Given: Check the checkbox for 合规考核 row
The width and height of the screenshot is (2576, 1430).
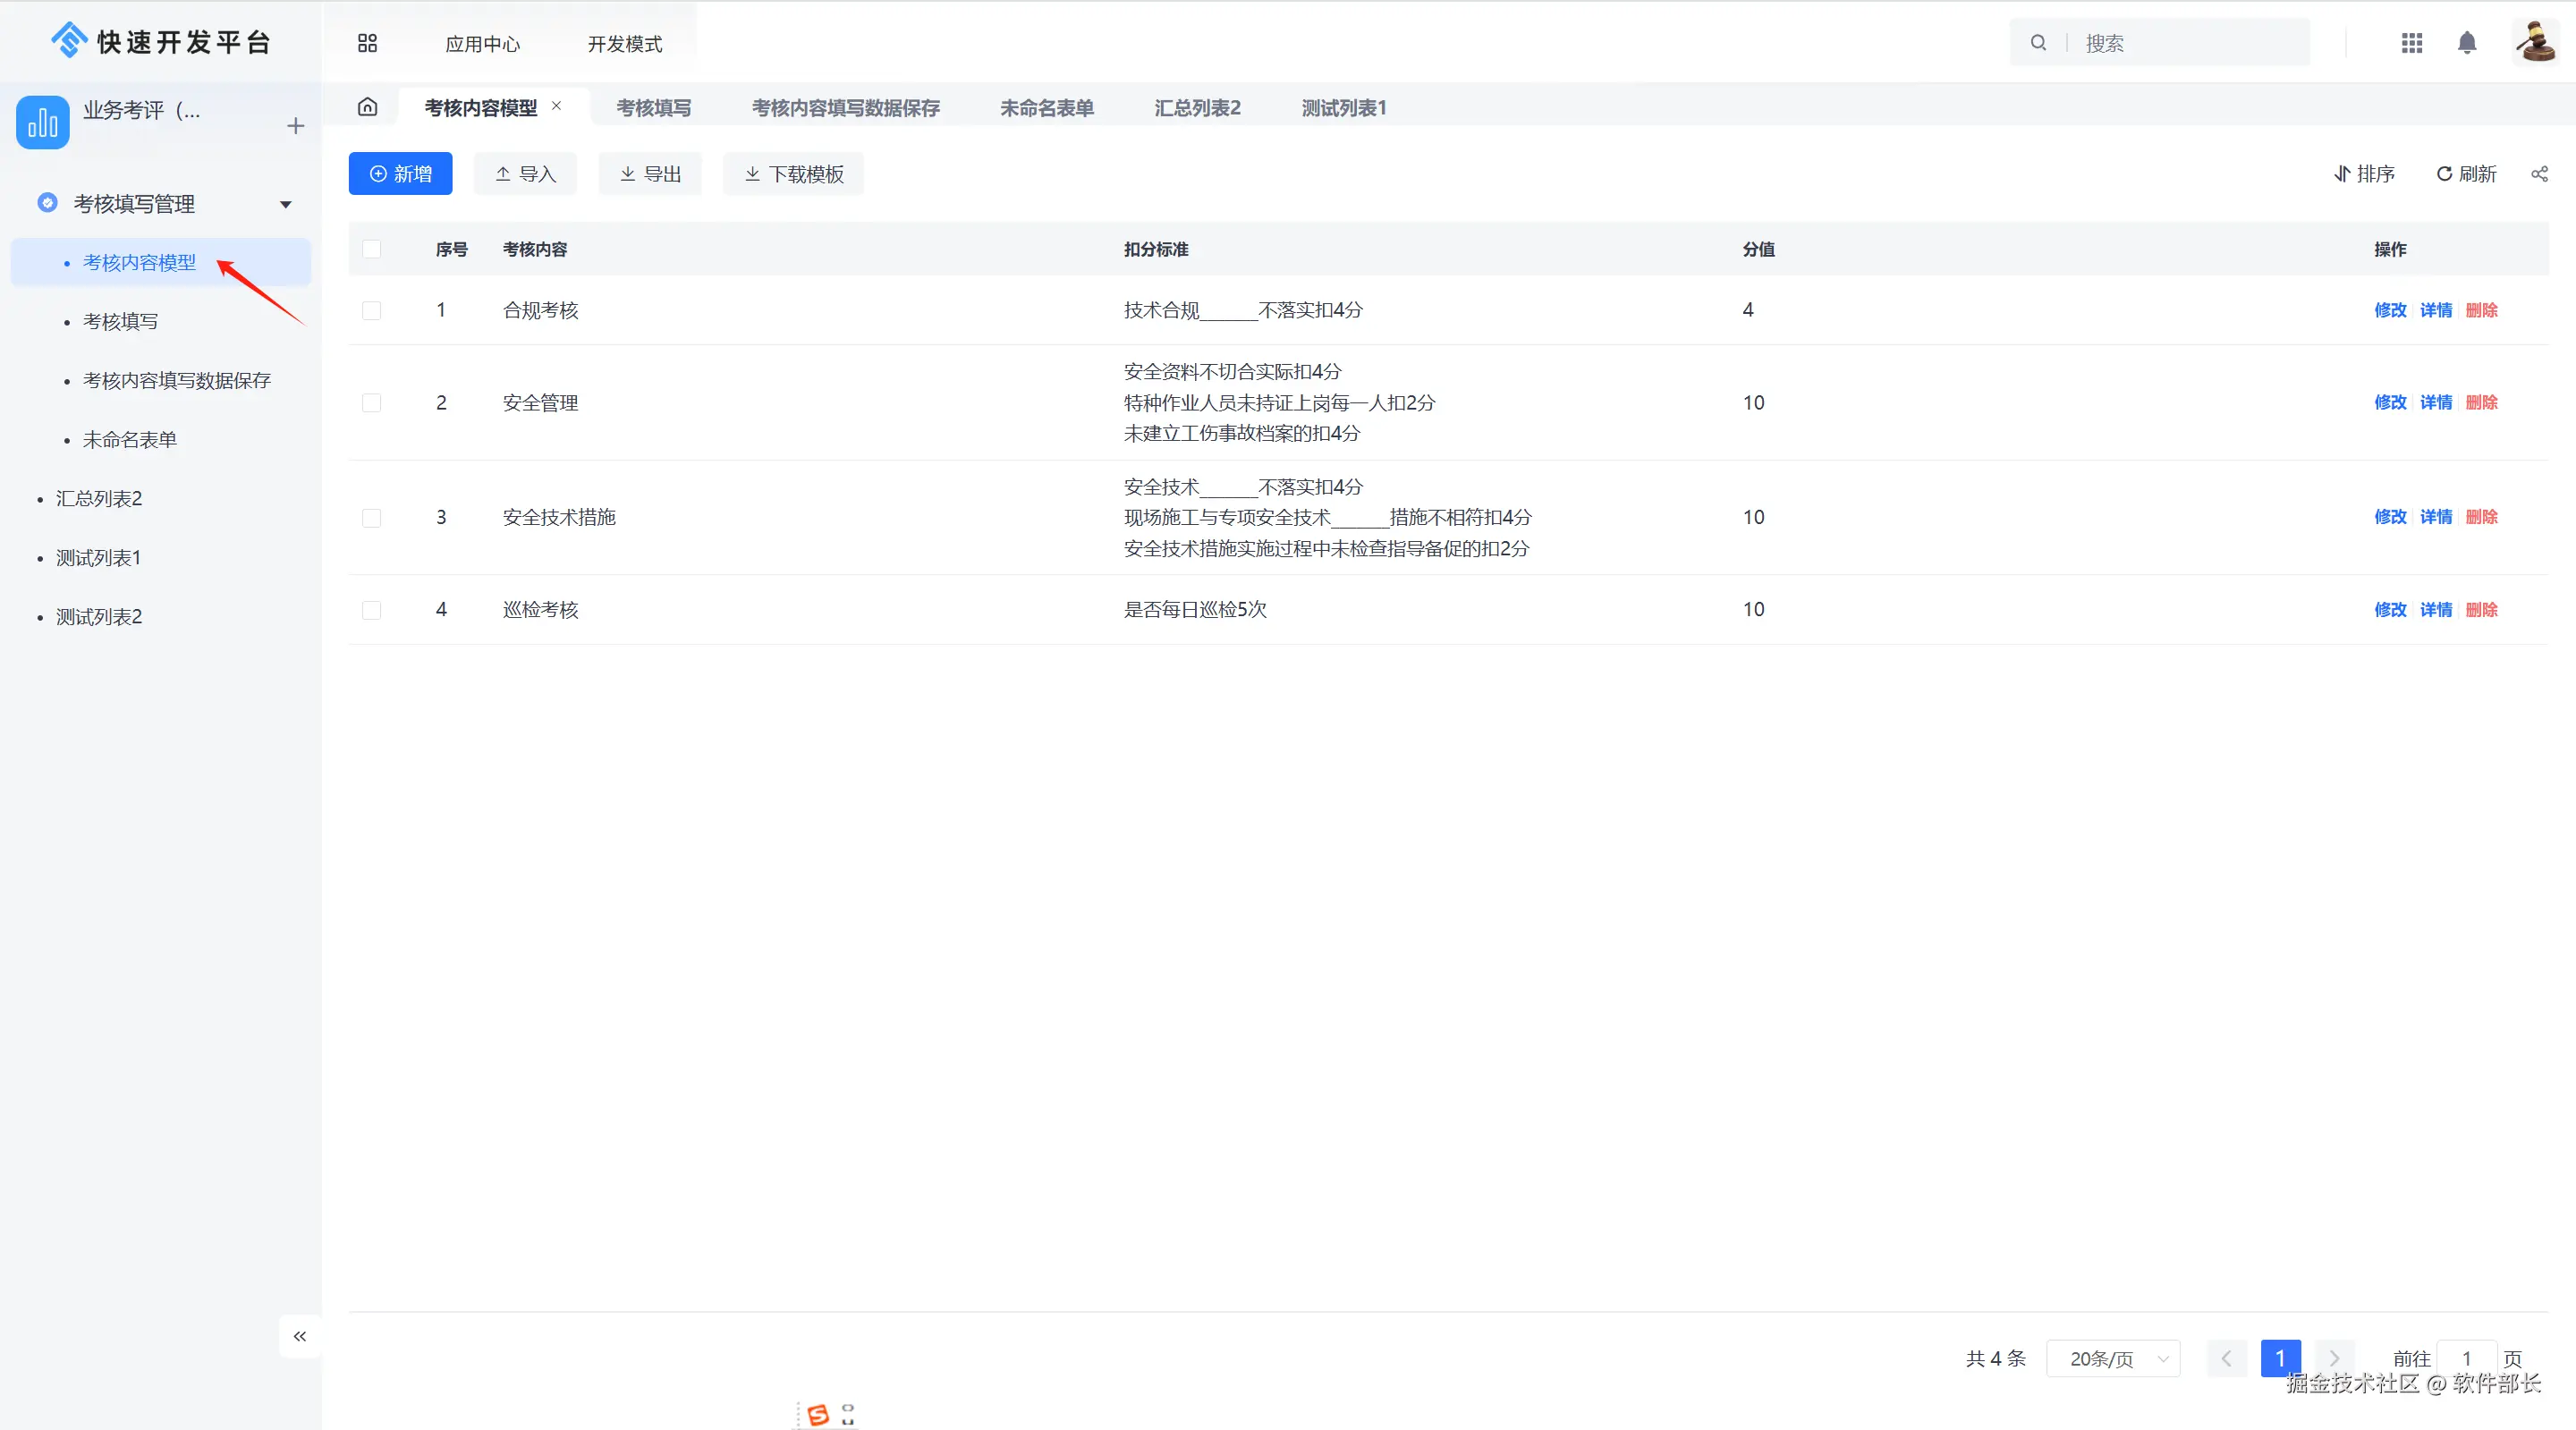Looking at the screenshot, I should pyautogui.click(x=371, y=310).
